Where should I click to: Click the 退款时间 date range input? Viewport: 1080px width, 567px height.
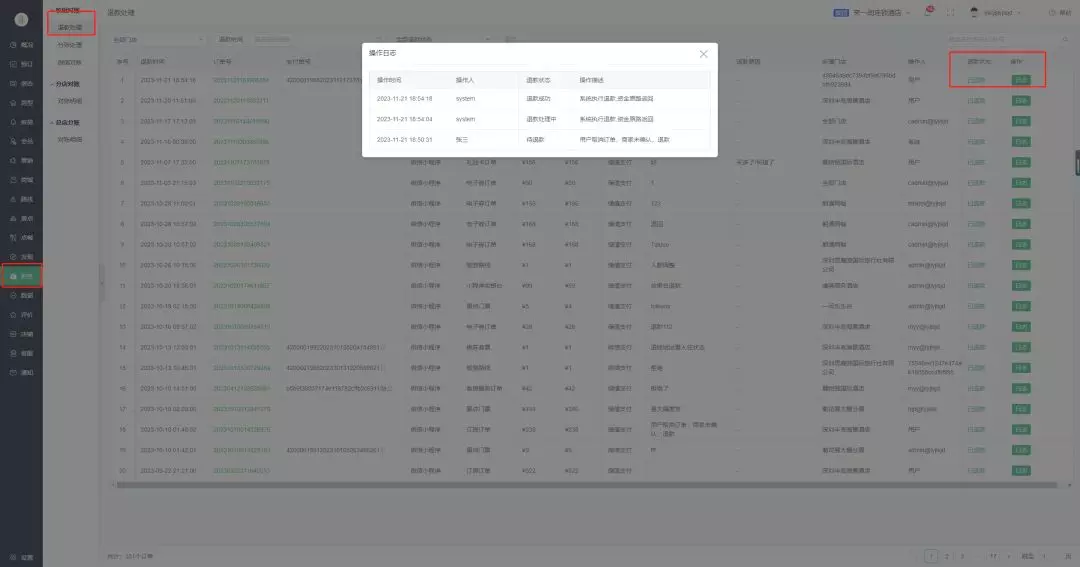(317, 39)
